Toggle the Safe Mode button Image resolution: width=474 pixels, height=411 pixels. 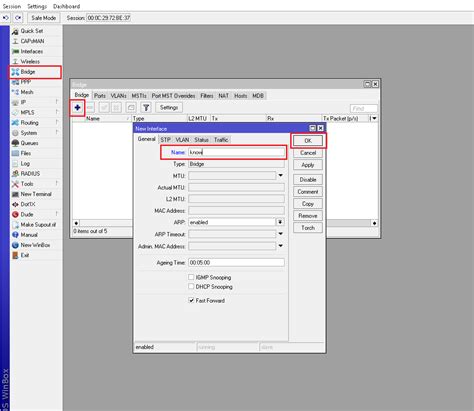[44, 18]
